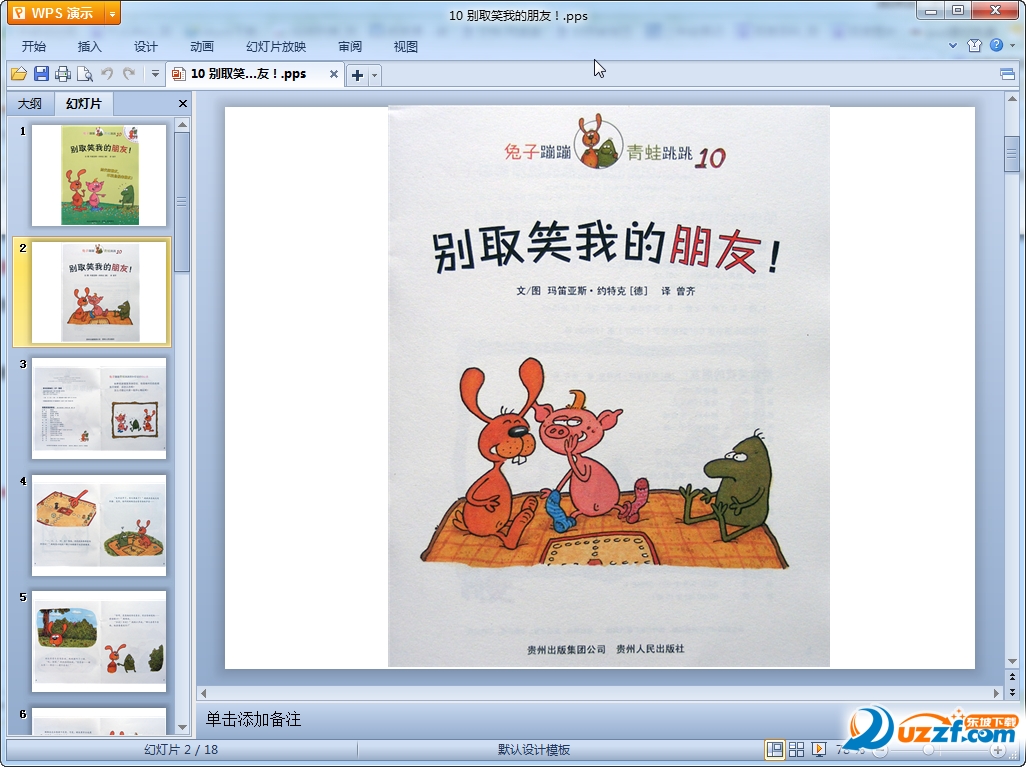Viewport: 1026px width, 767px height.
Task: Expand the WPS 演示 menu dropdown arrow
Action: [113, 13]
